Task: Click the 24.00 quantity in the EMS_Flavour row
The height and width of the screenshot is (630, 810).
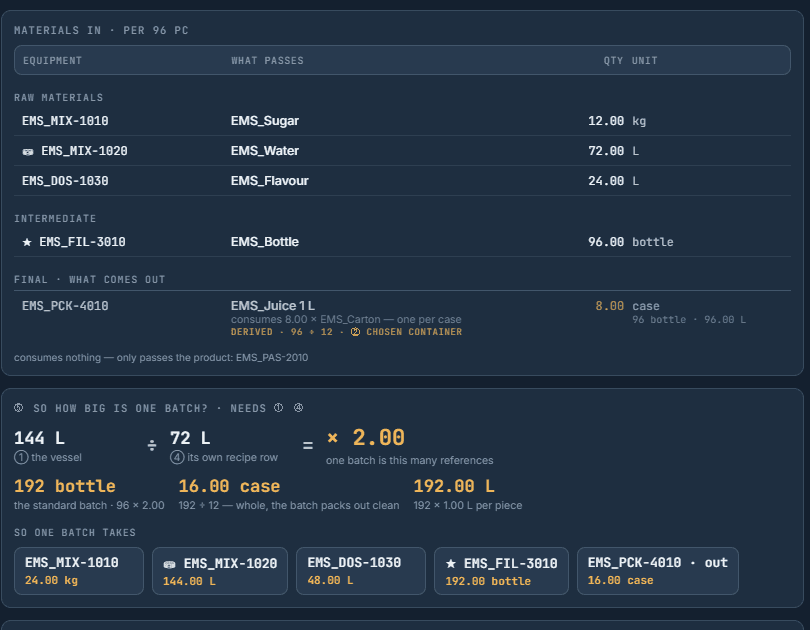Action: tap(606, 181)
